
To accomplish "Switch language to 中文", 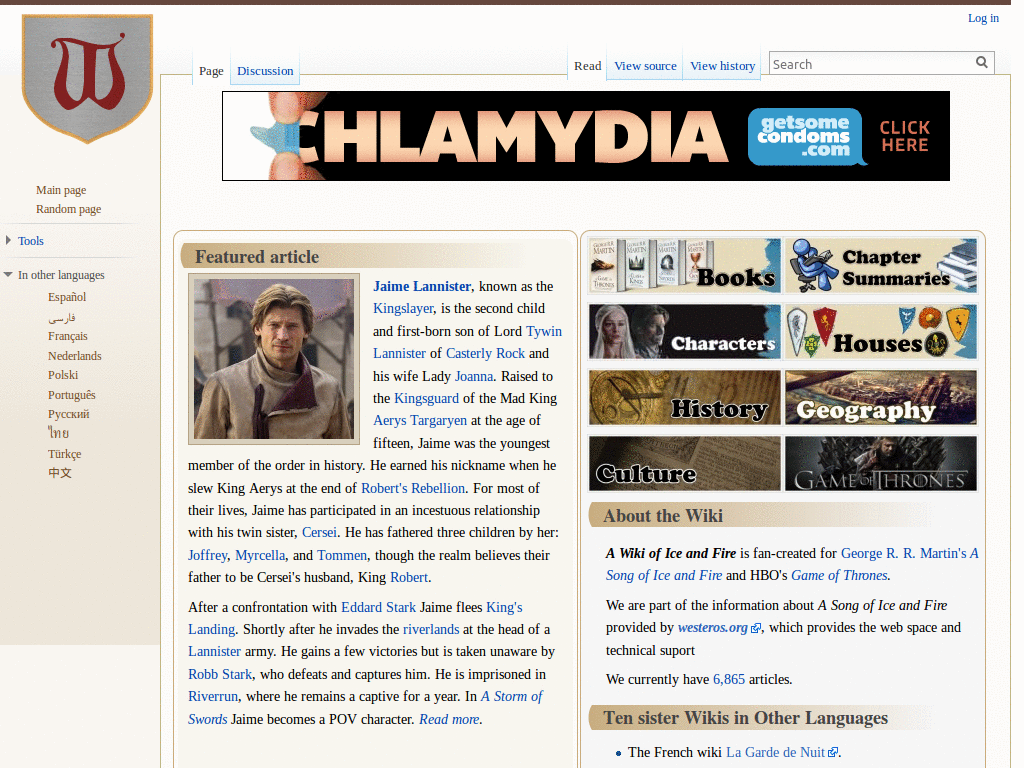I will click(59, 472).
